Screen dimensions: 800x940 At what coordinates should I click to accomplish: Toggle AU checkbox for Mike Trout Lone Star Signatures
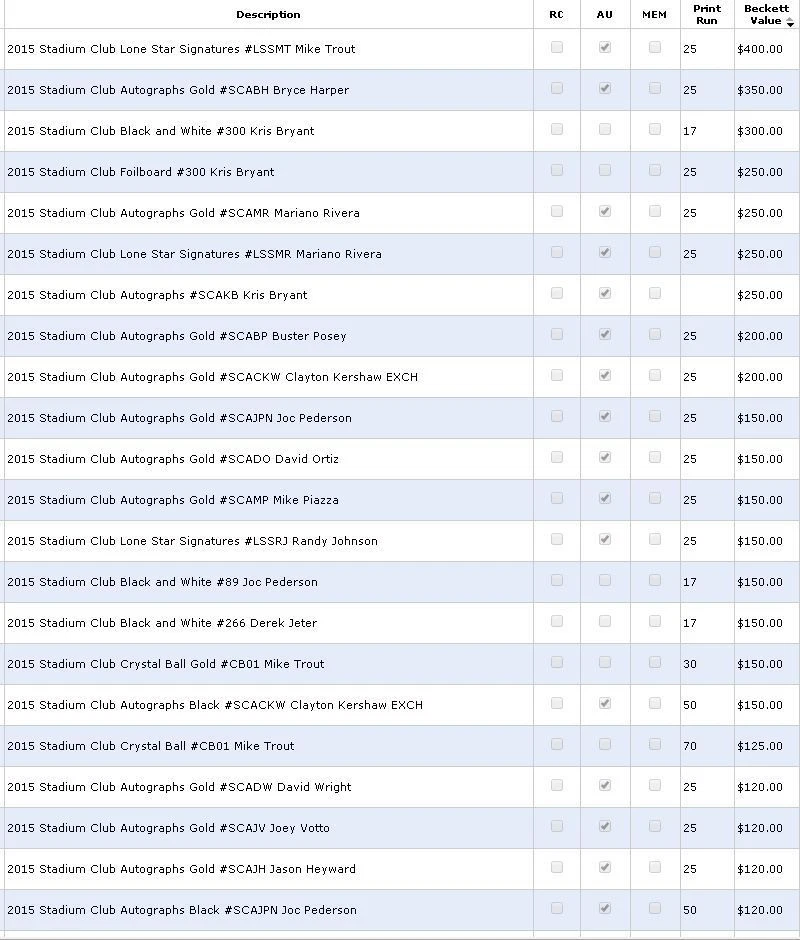[x=604, y=47]
